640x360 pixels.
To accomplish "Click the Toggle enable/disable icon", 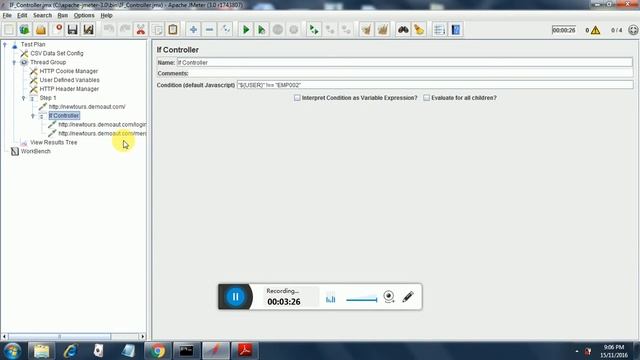I will coord(225,29).
